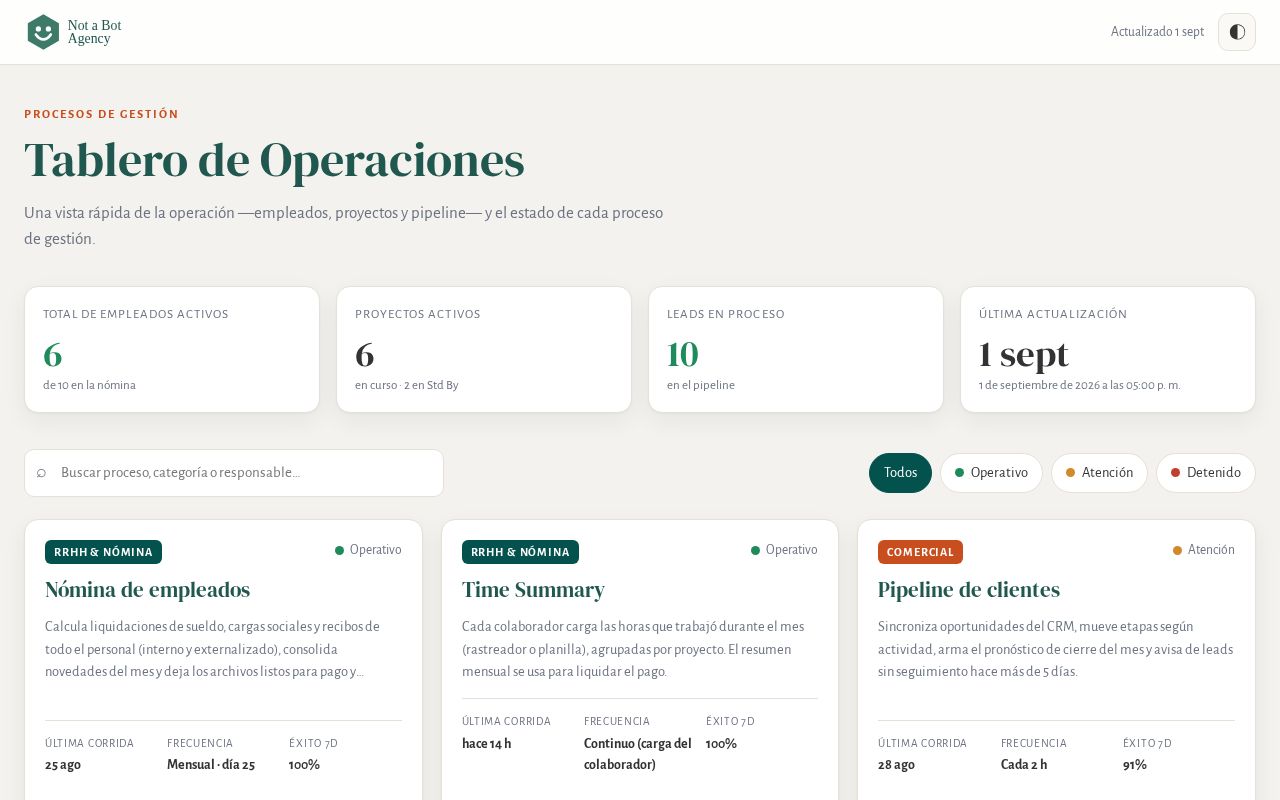This screenshot has width=1280, height=800.
Task: Click the '91%' éxito value
Action: pos(1135,765)
